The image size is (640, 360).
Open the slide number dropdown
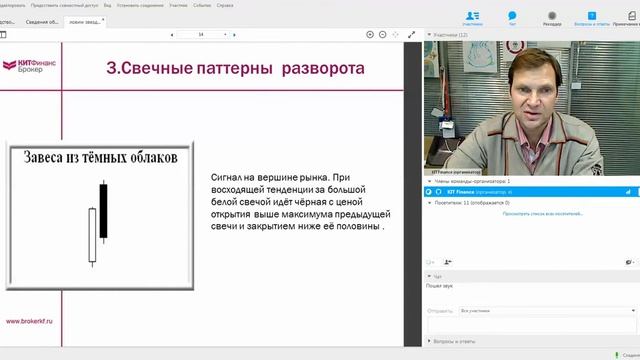click(x=225, y=35)
